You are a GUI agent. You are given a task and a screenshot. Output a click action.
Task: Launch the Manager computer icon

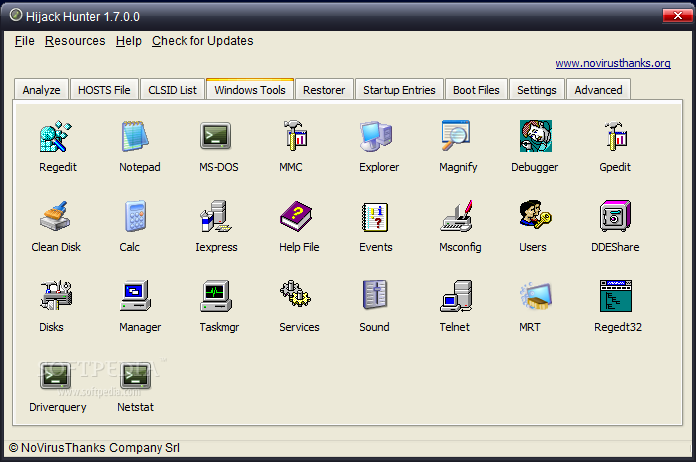pos(135,296)
